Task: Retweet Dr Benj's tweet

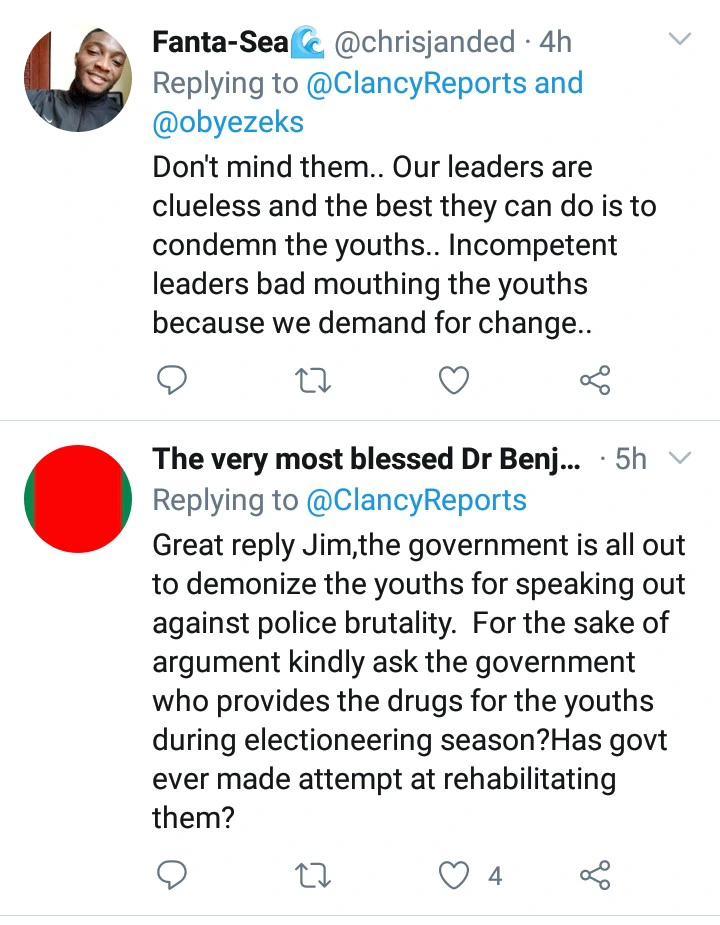Action: click(x=314, y=876)
